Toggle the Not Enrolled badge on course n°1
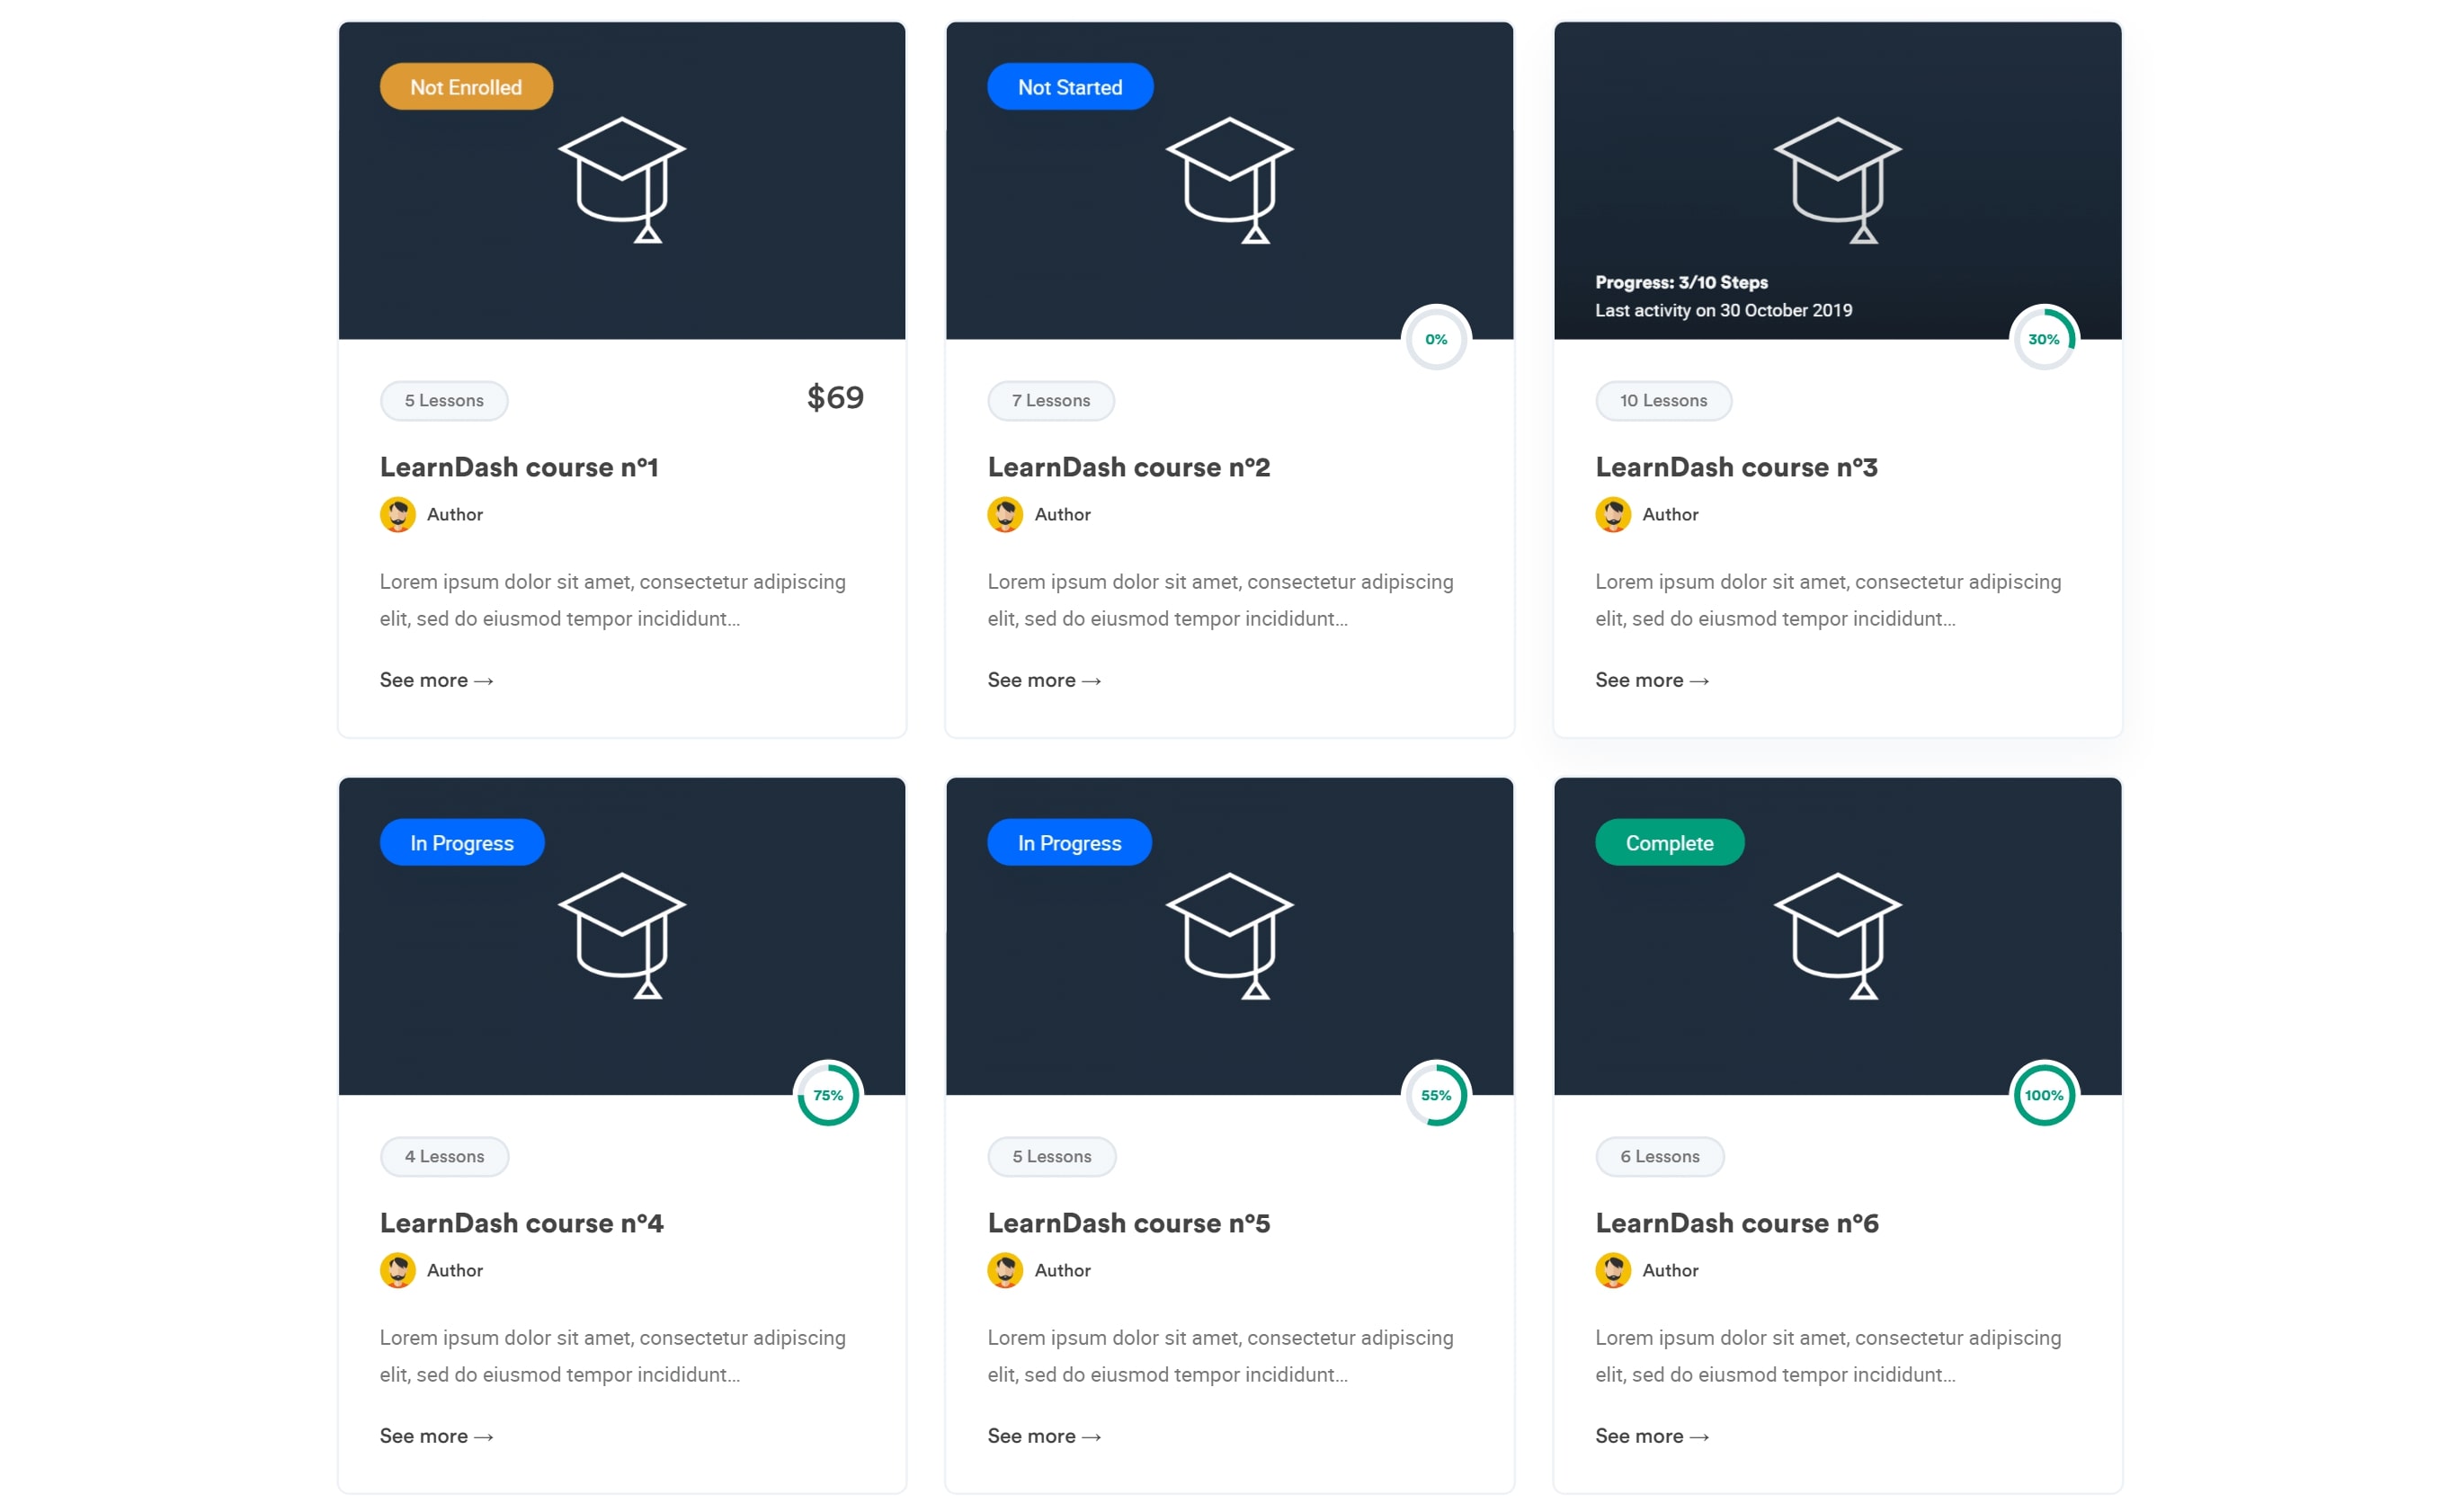This screenshot has height=1512, width=2460. [x=466, y=84]
